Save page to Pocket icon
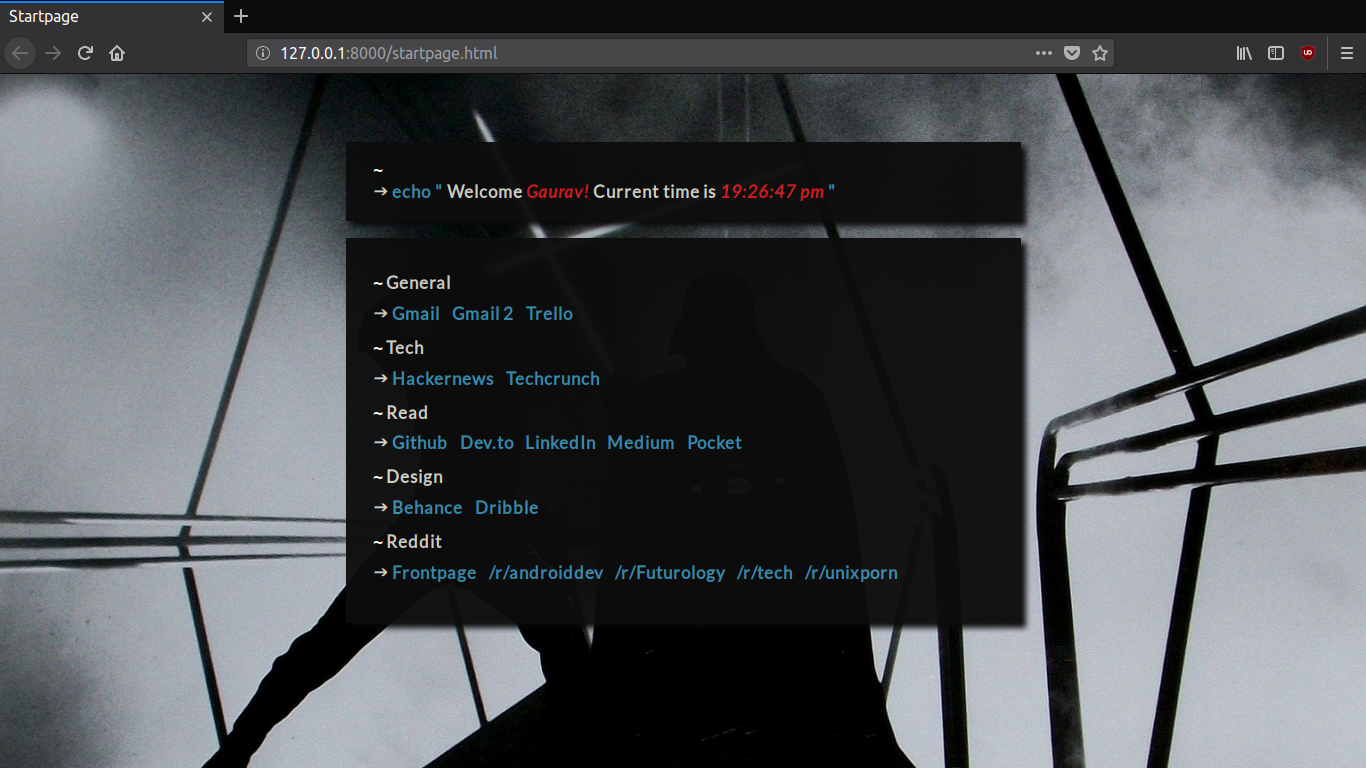This screenshot has height=768, width=1366. [1071, 53]
